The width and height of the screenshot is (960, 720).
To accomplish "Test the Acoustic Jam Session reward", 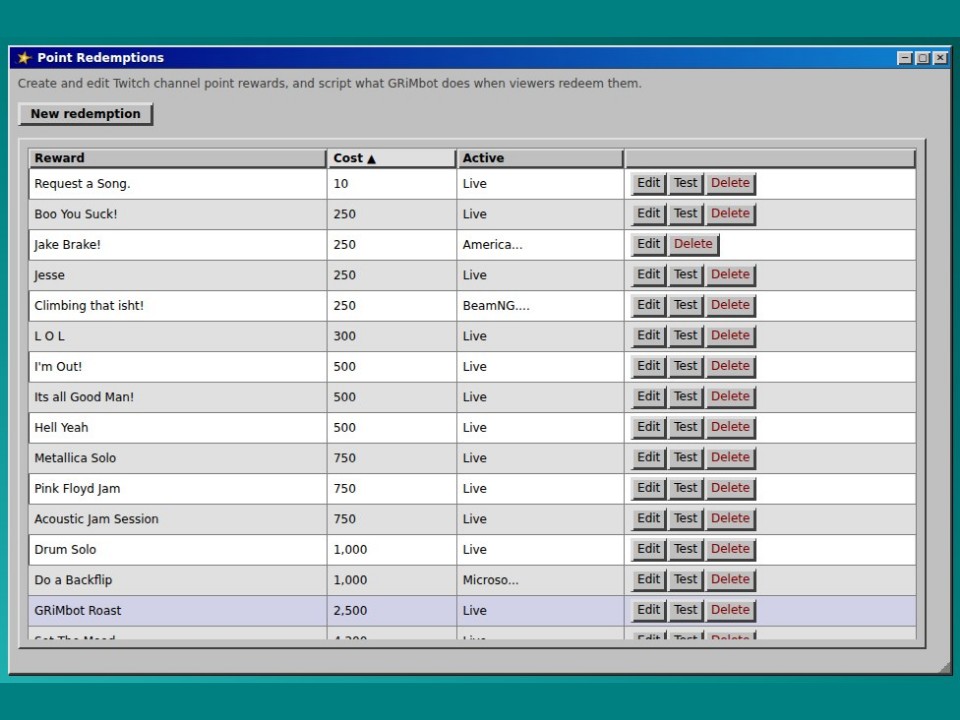I will [x=686, y=519].
